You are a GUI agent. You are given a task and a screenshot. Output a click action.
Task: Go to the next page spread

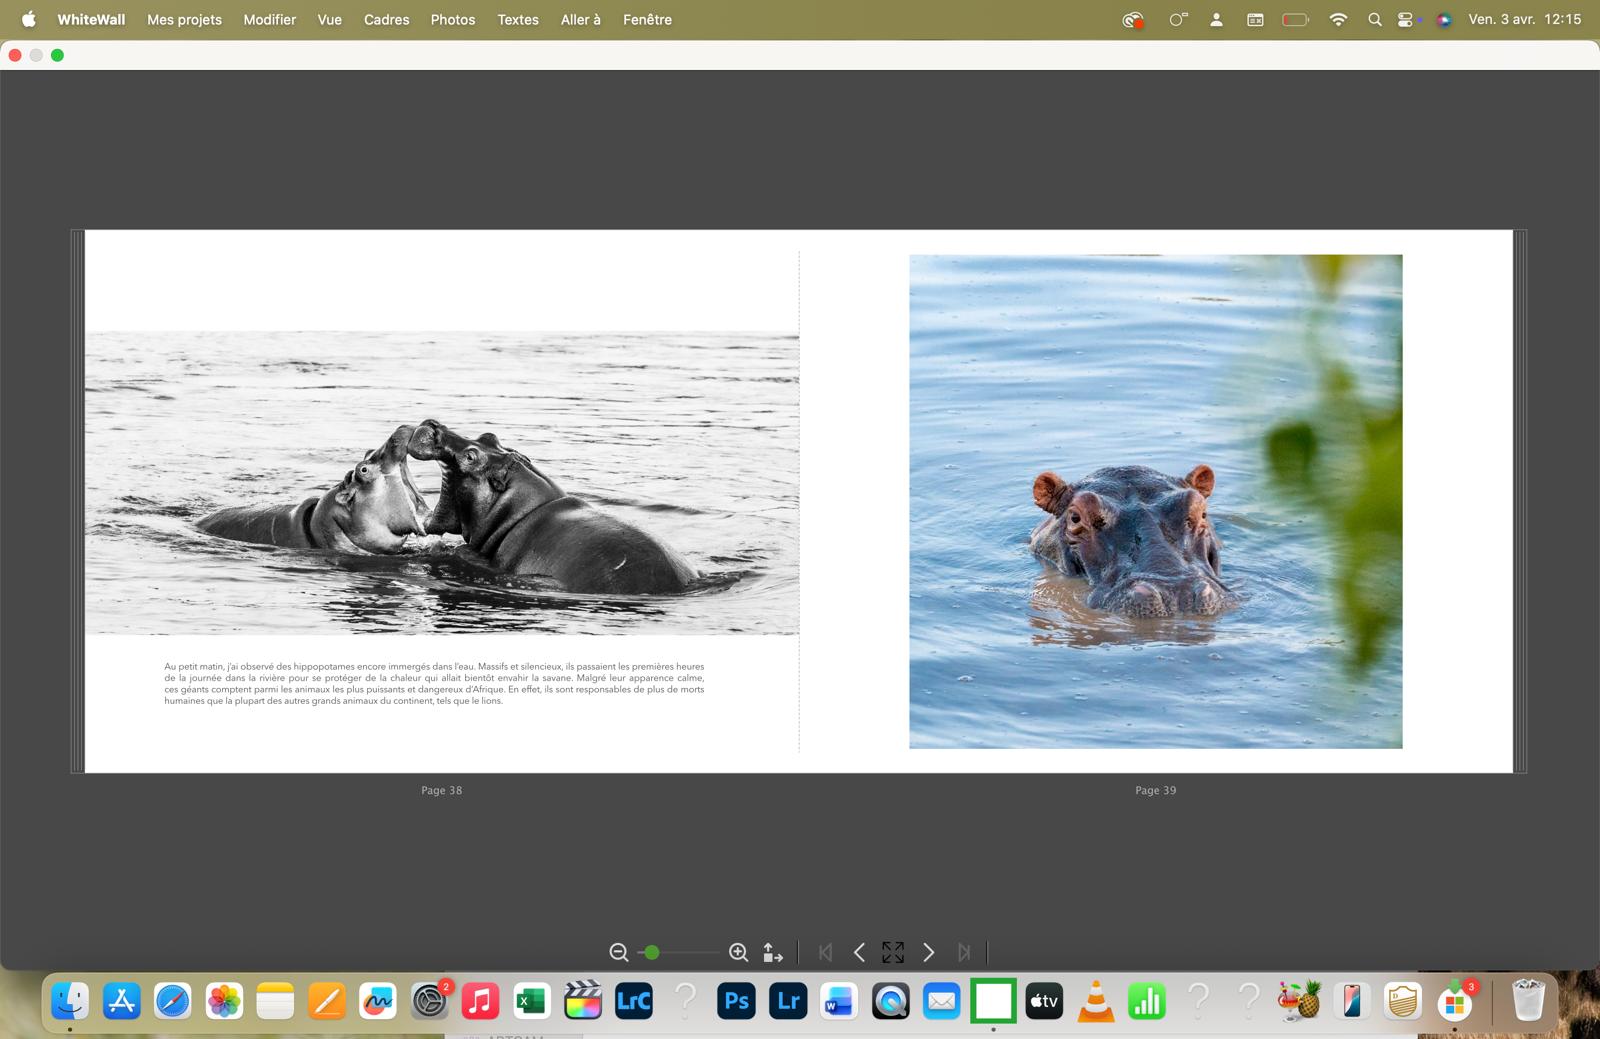928,953
